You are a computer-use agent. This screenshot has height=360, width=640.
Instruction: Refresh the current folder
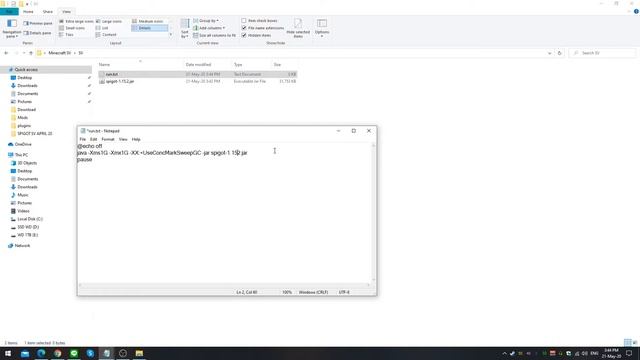pos(560,53)
